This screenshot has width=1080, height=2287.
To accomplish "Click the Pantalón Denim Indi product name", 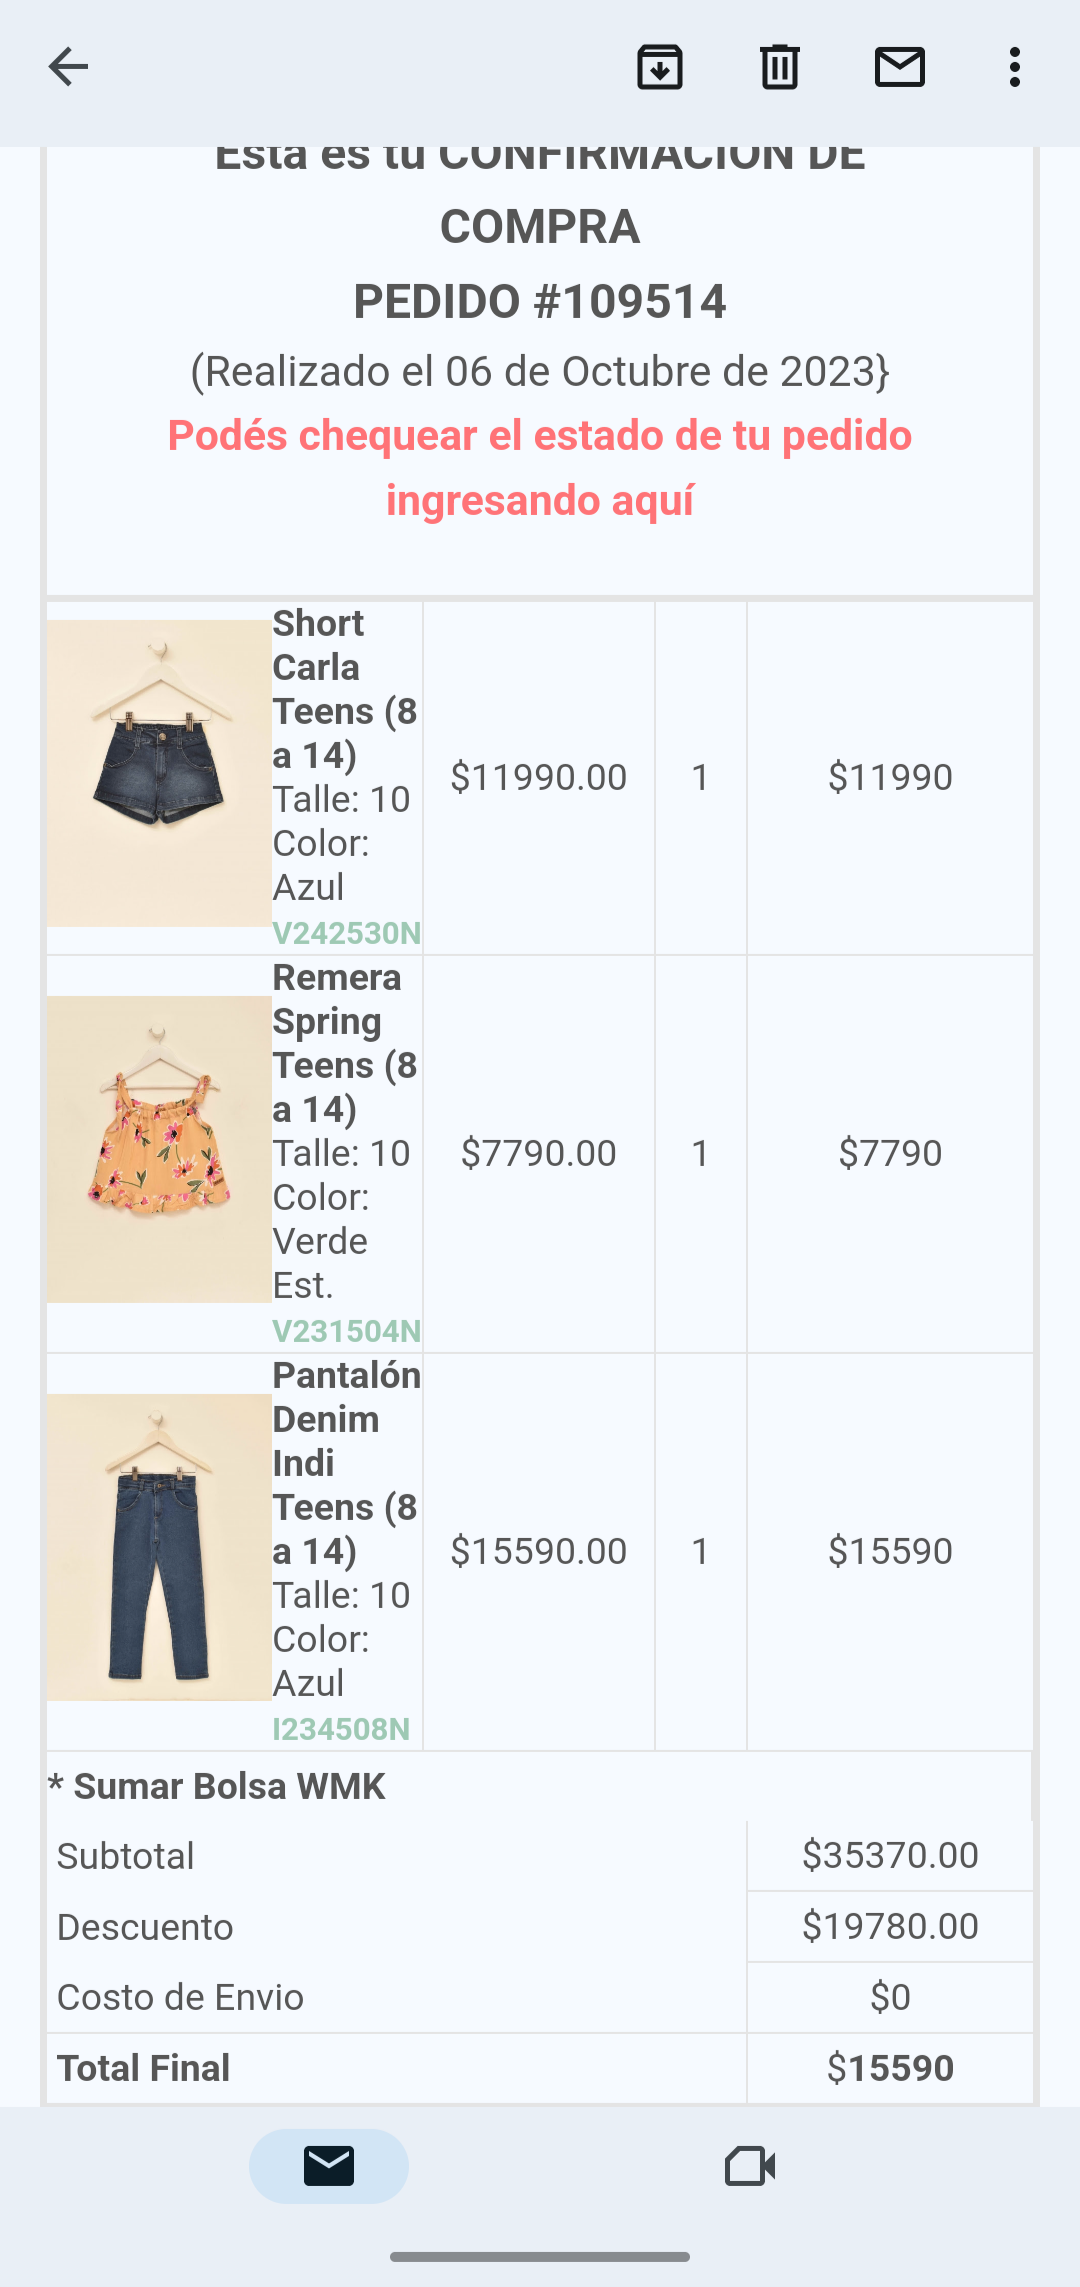I will [x=345, y=1463].
